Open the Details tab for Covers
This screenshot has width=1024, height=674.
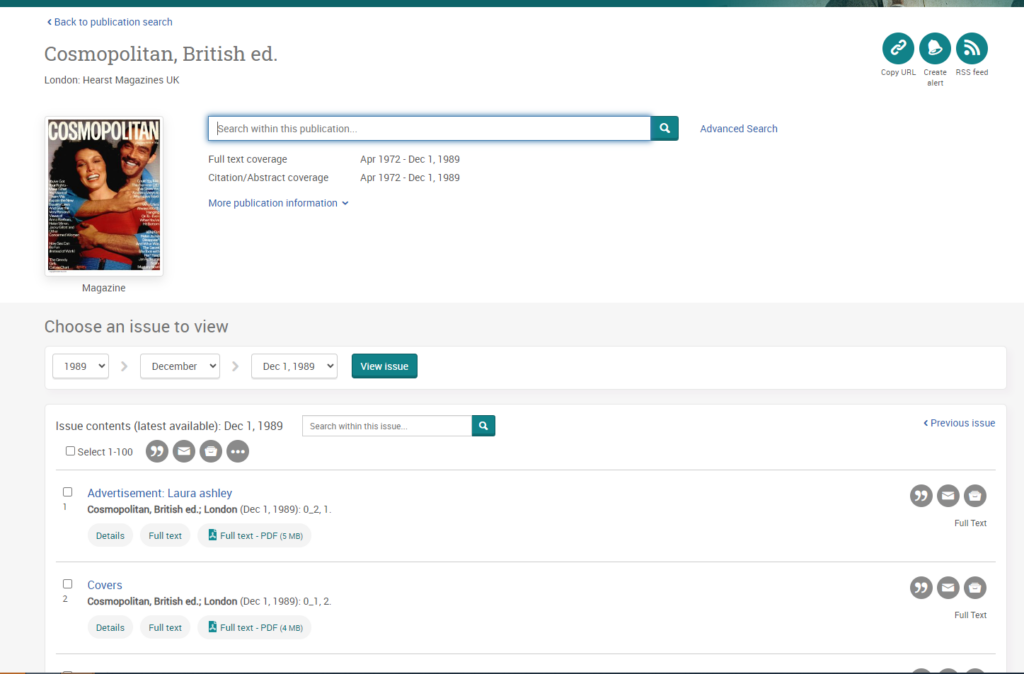click(110, 628)
